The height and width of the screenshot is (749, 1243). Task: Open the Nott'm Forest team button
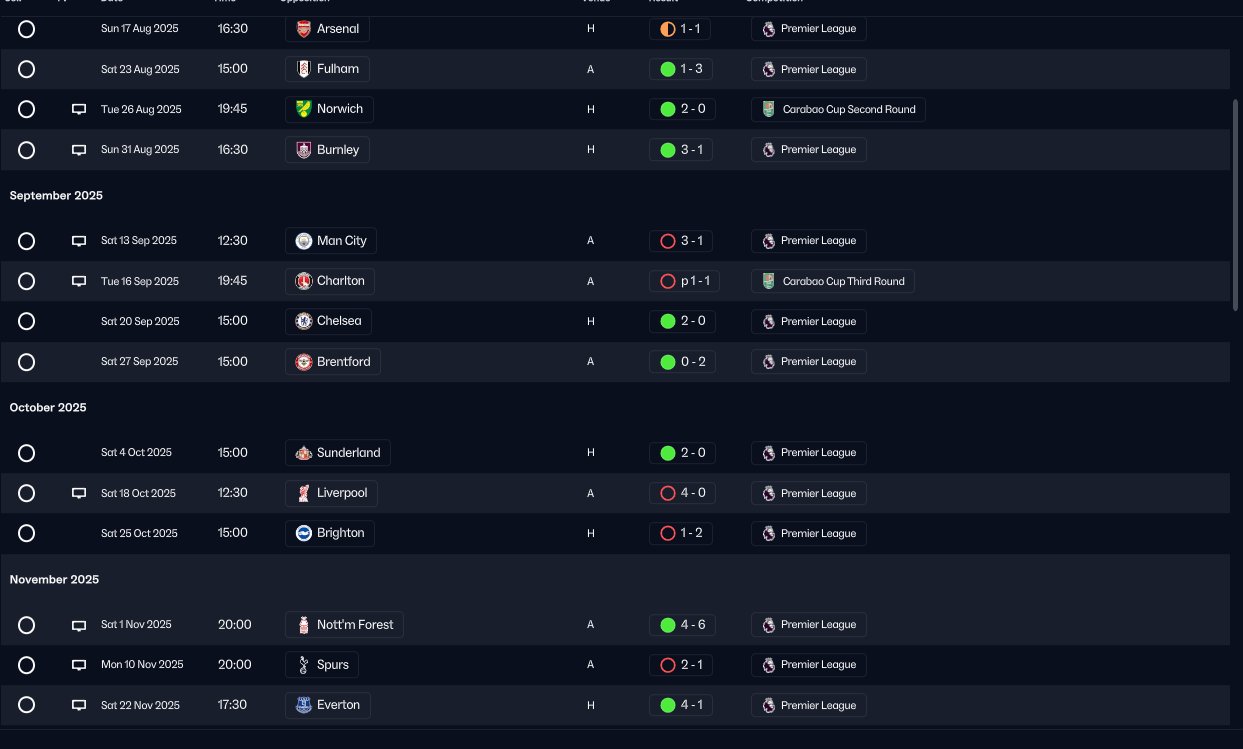[344, 625]
